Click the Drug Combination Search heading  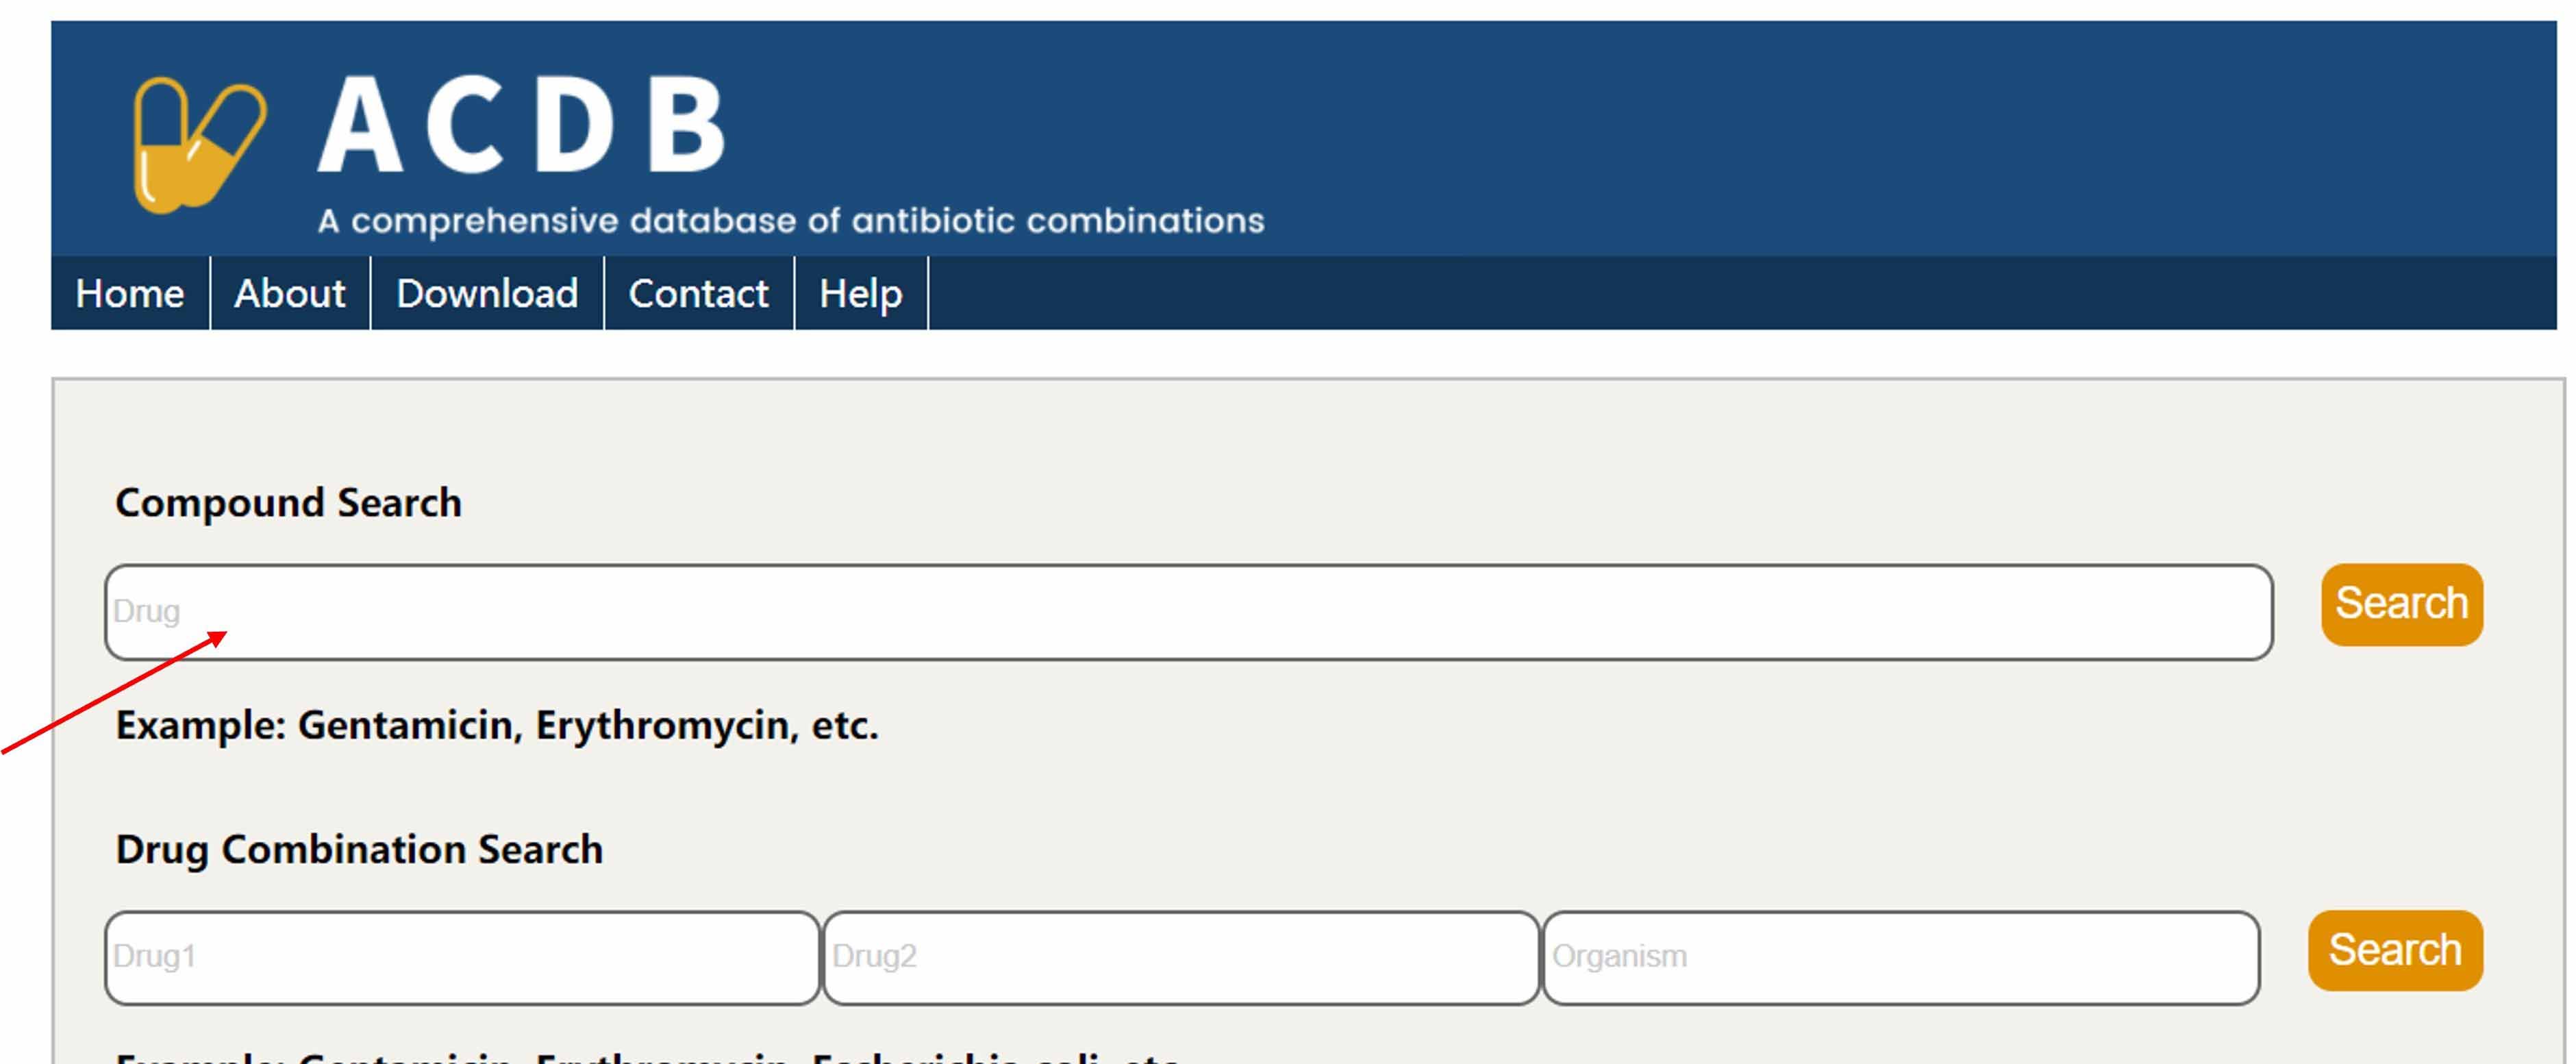(x=359, y=849)
